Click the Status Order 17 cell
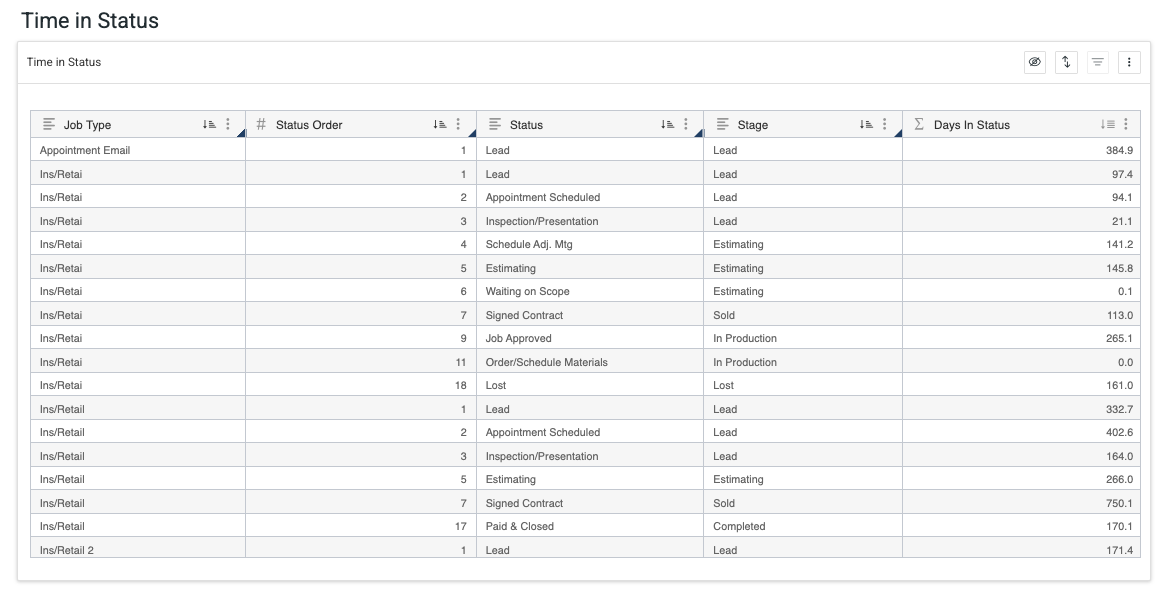 [361, 526]
